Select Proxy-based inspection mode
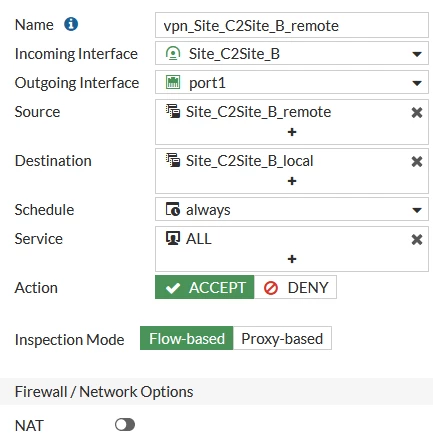This screenshot has height=439, width=433. point(282,338)
